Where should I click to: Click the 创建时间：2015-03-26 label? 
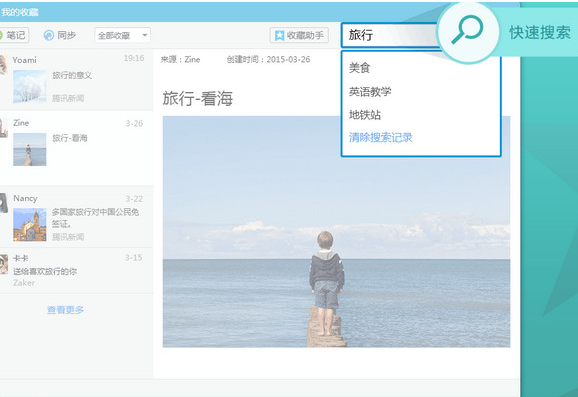click(x=268, y=60)
